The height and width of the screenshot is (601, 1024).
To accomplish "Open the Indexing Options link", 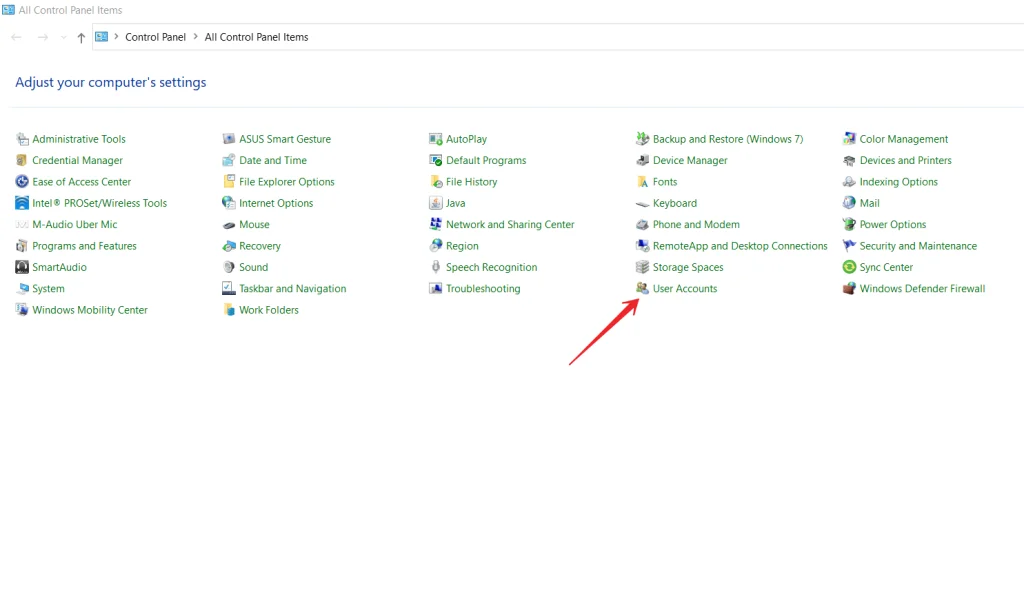I will (x=899, y=182).
